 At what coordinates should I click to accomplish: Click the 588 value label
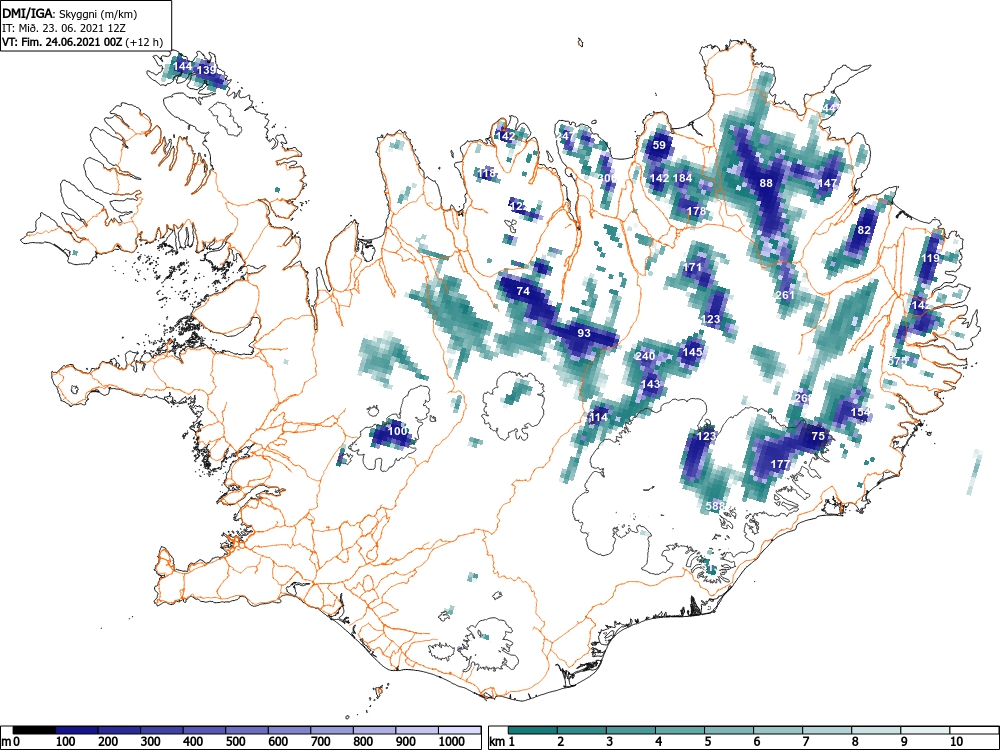(715, 506)
